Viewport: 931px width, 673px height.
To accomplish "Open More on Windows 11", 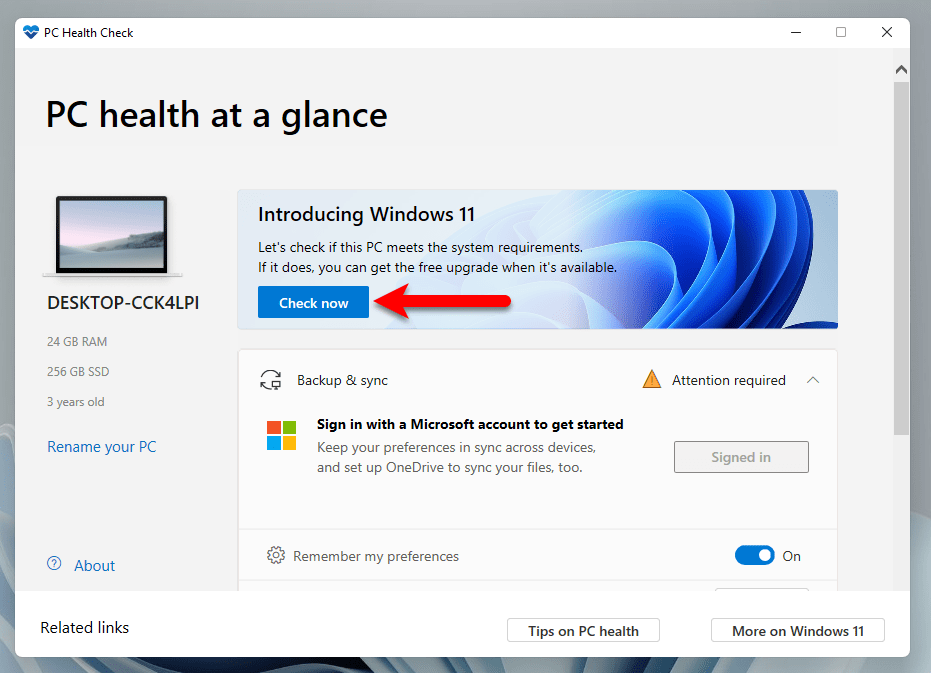I will coord(797,631).
